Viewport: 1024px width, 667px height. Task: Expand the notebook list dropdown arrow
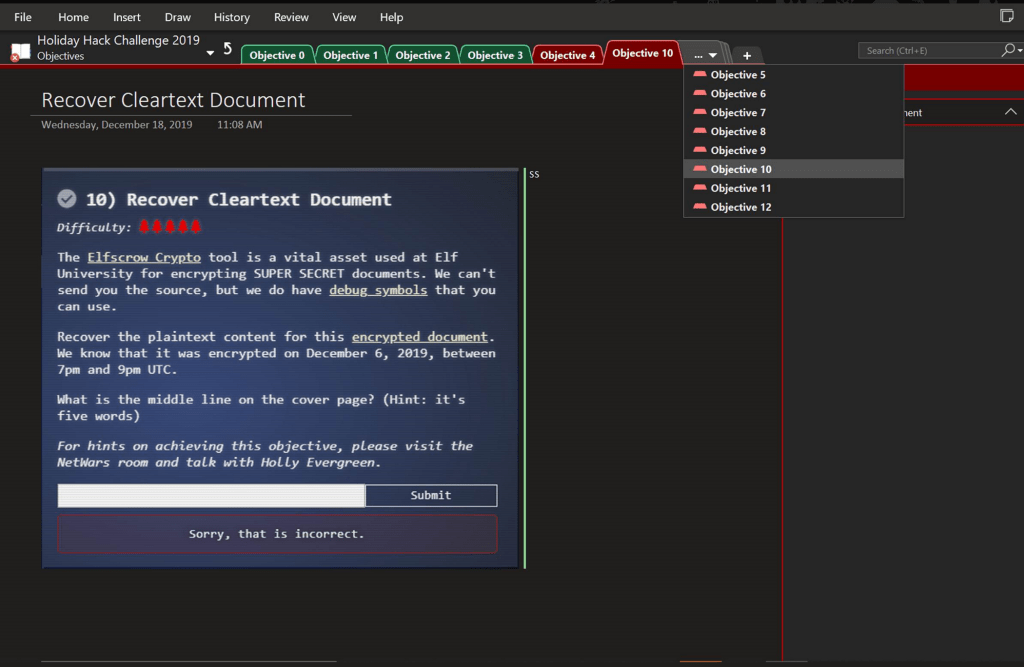point(210,53)
